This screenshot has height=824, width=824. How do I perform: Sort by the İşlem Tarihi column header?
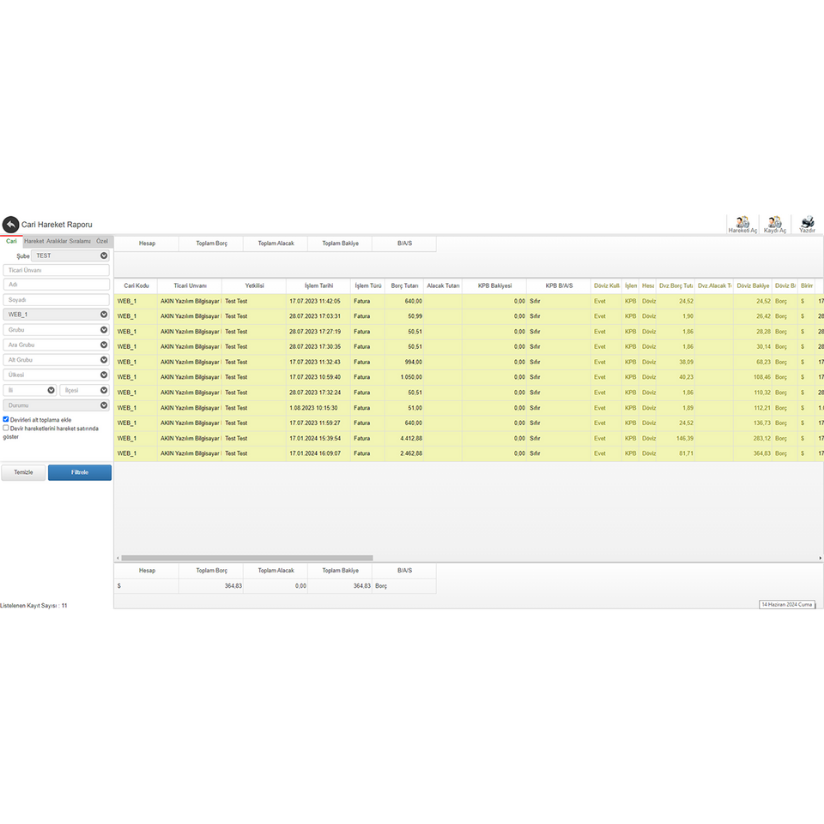pyautogui.click(x=318, y=285)
